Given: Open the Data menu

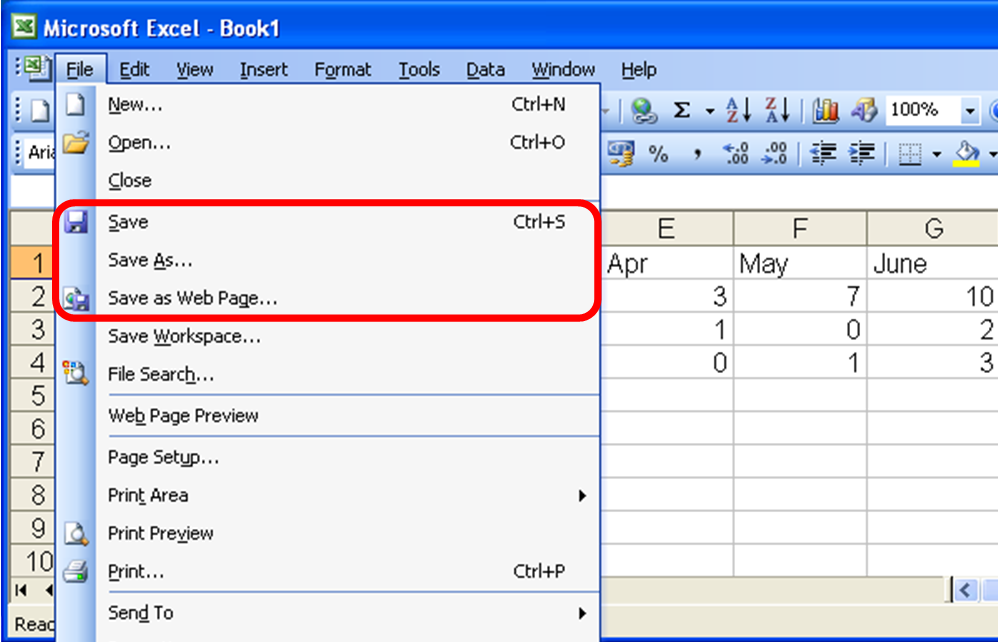Looking at the screenshot, I should pyautogui.click(x=485, y=69).
